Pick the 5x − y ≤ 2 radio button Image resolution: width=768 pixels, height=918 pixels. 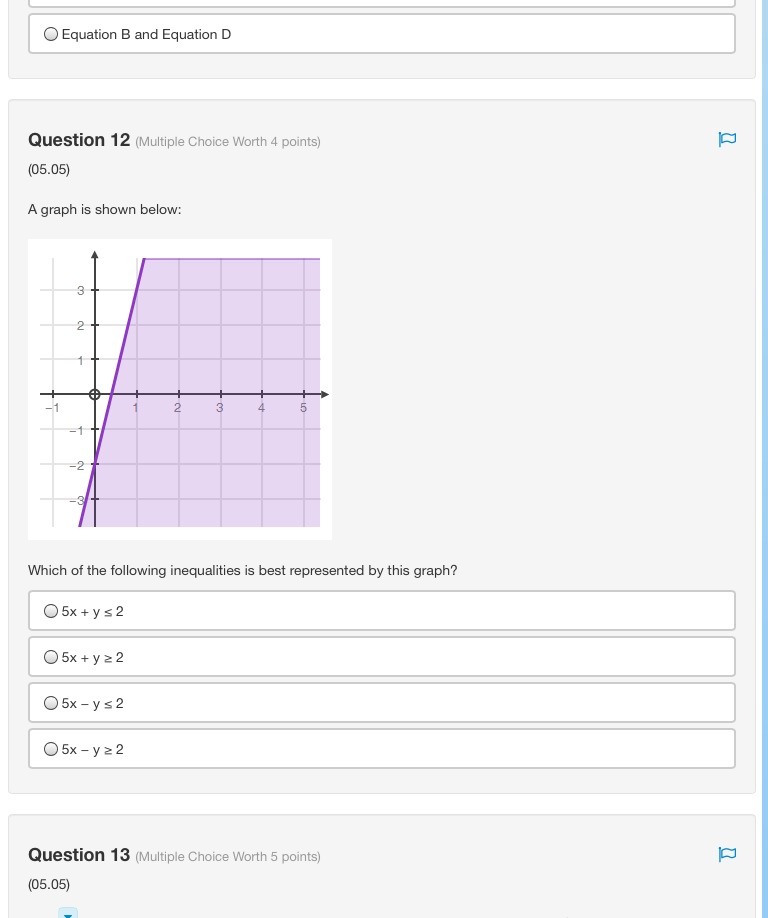51,703
